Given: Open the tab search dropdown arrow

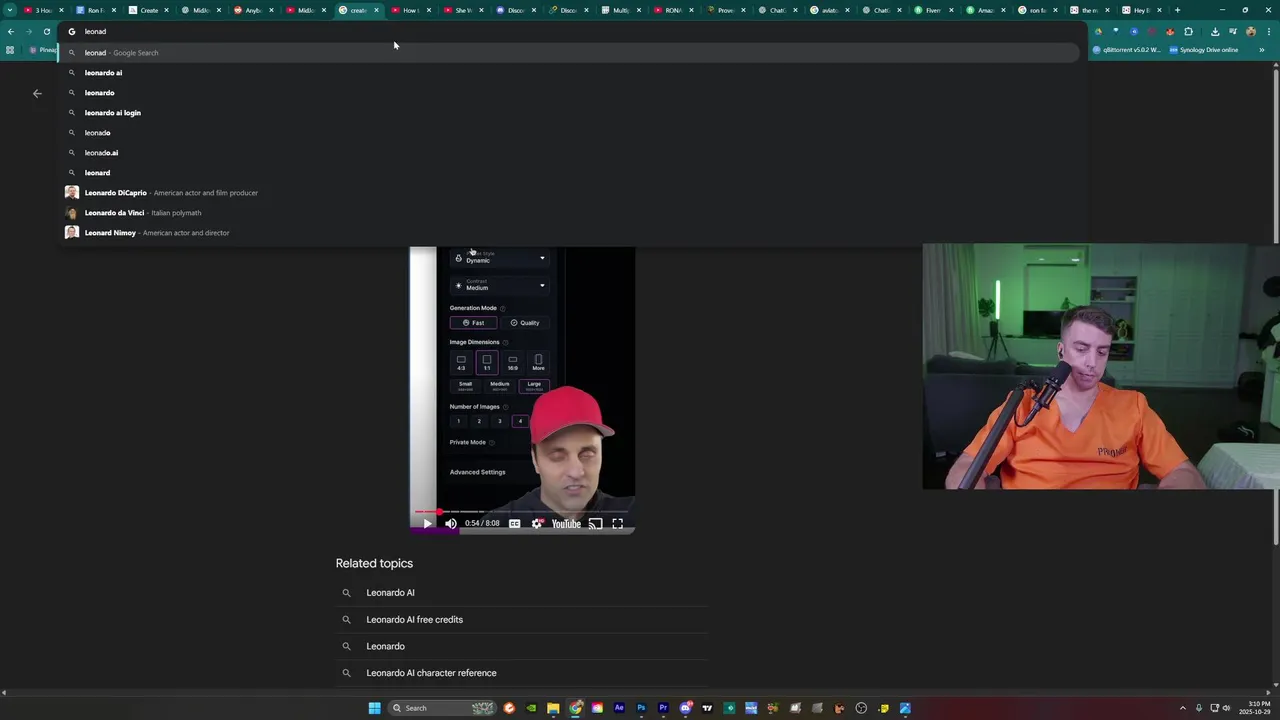Looking at the screenshot, I should 10,10.
